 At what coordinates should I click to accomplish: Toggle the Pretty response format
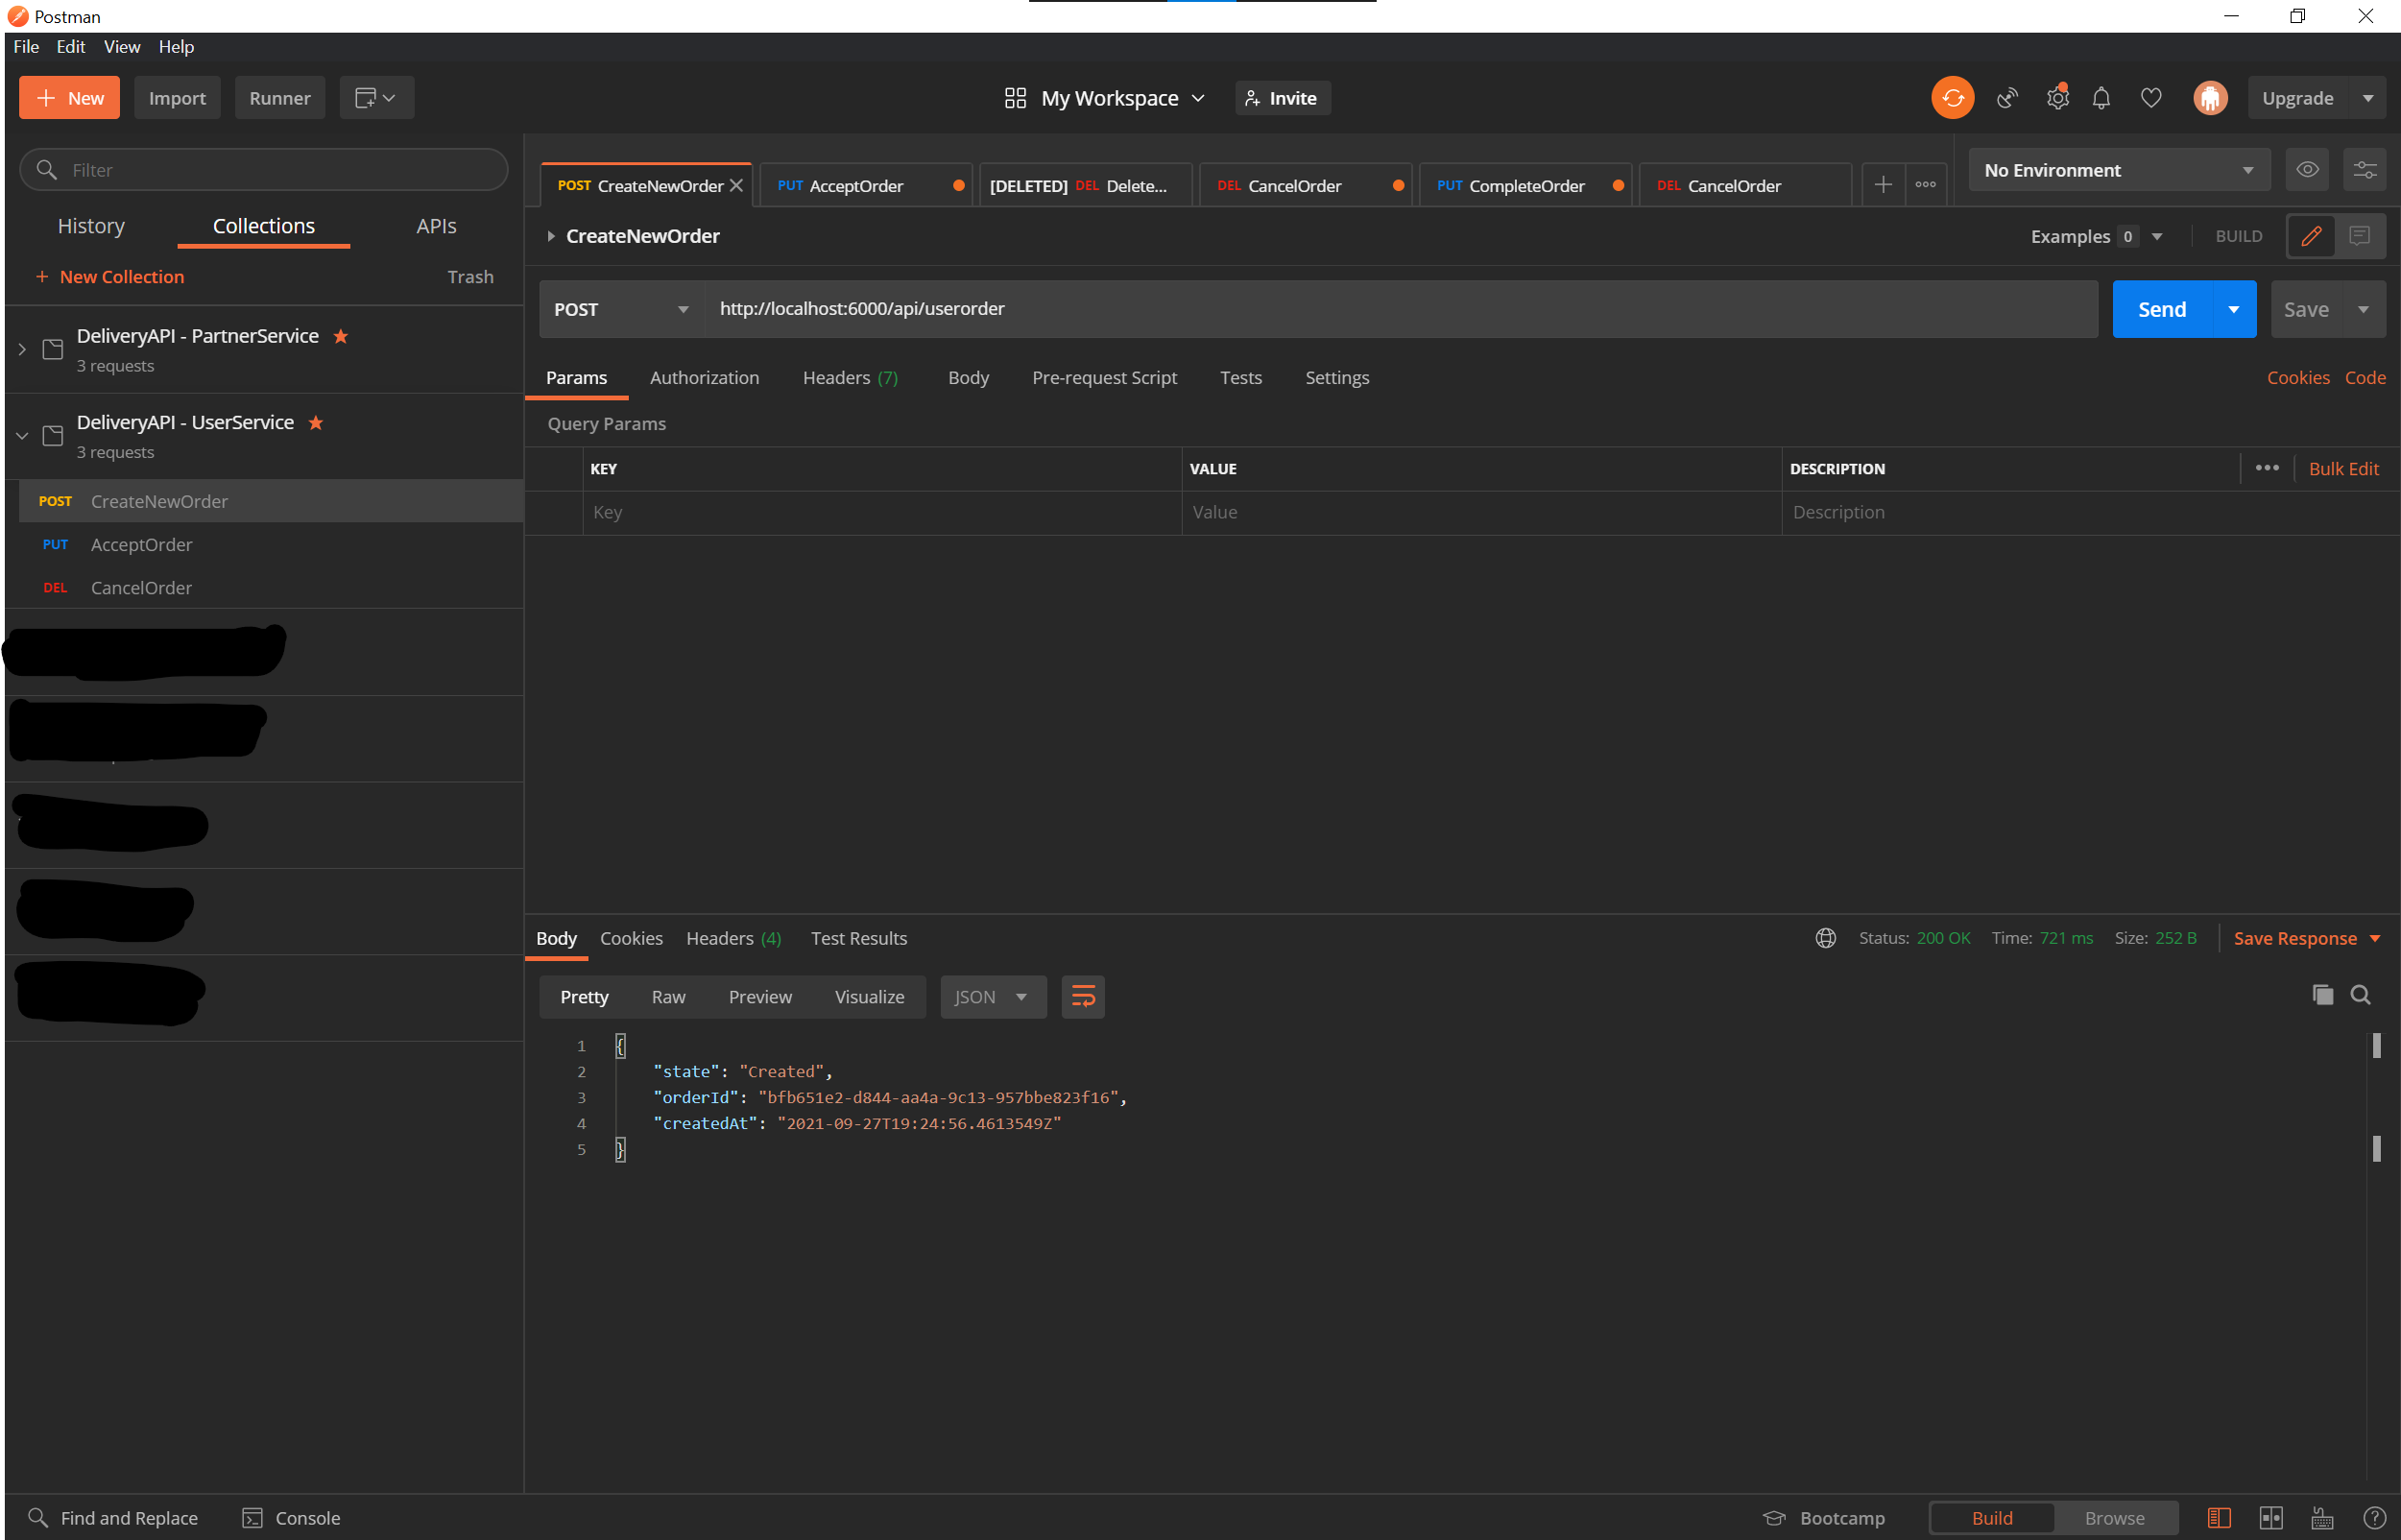coord(583,996)
